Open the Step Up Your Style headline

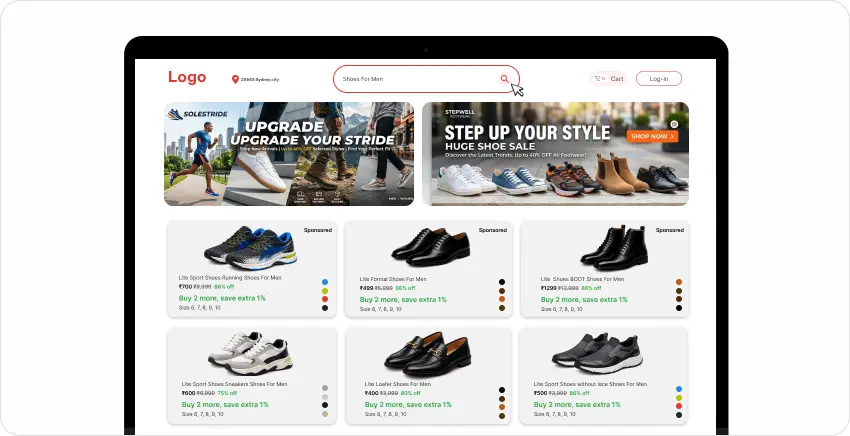(527, 132)
